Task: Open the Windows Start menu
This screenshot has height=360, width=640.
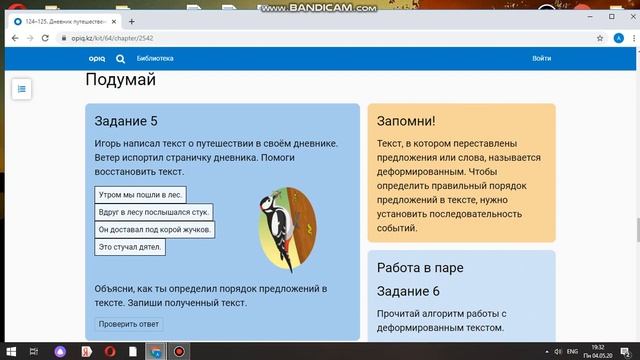Action: coord(11,351)
